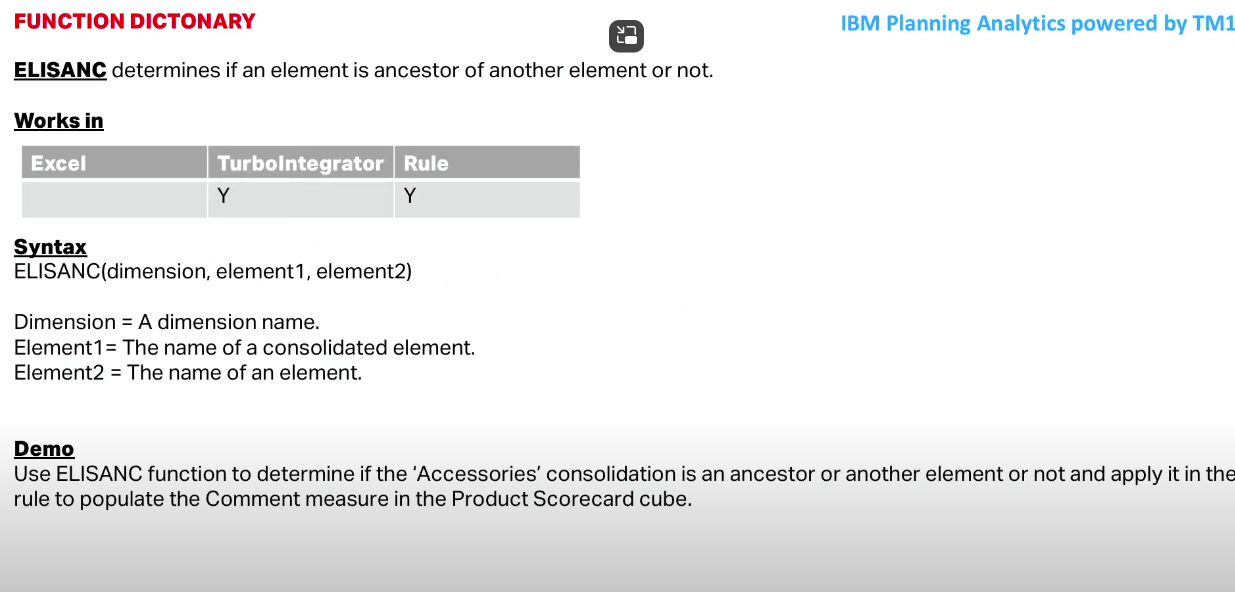
Task: Click the Element2 definition line
Action: [x=188, y=373]
